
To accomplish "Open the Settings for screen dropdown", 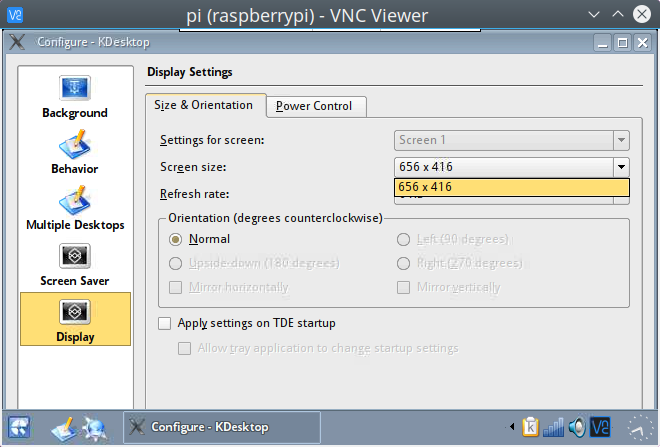I will [x=512, y=140].
